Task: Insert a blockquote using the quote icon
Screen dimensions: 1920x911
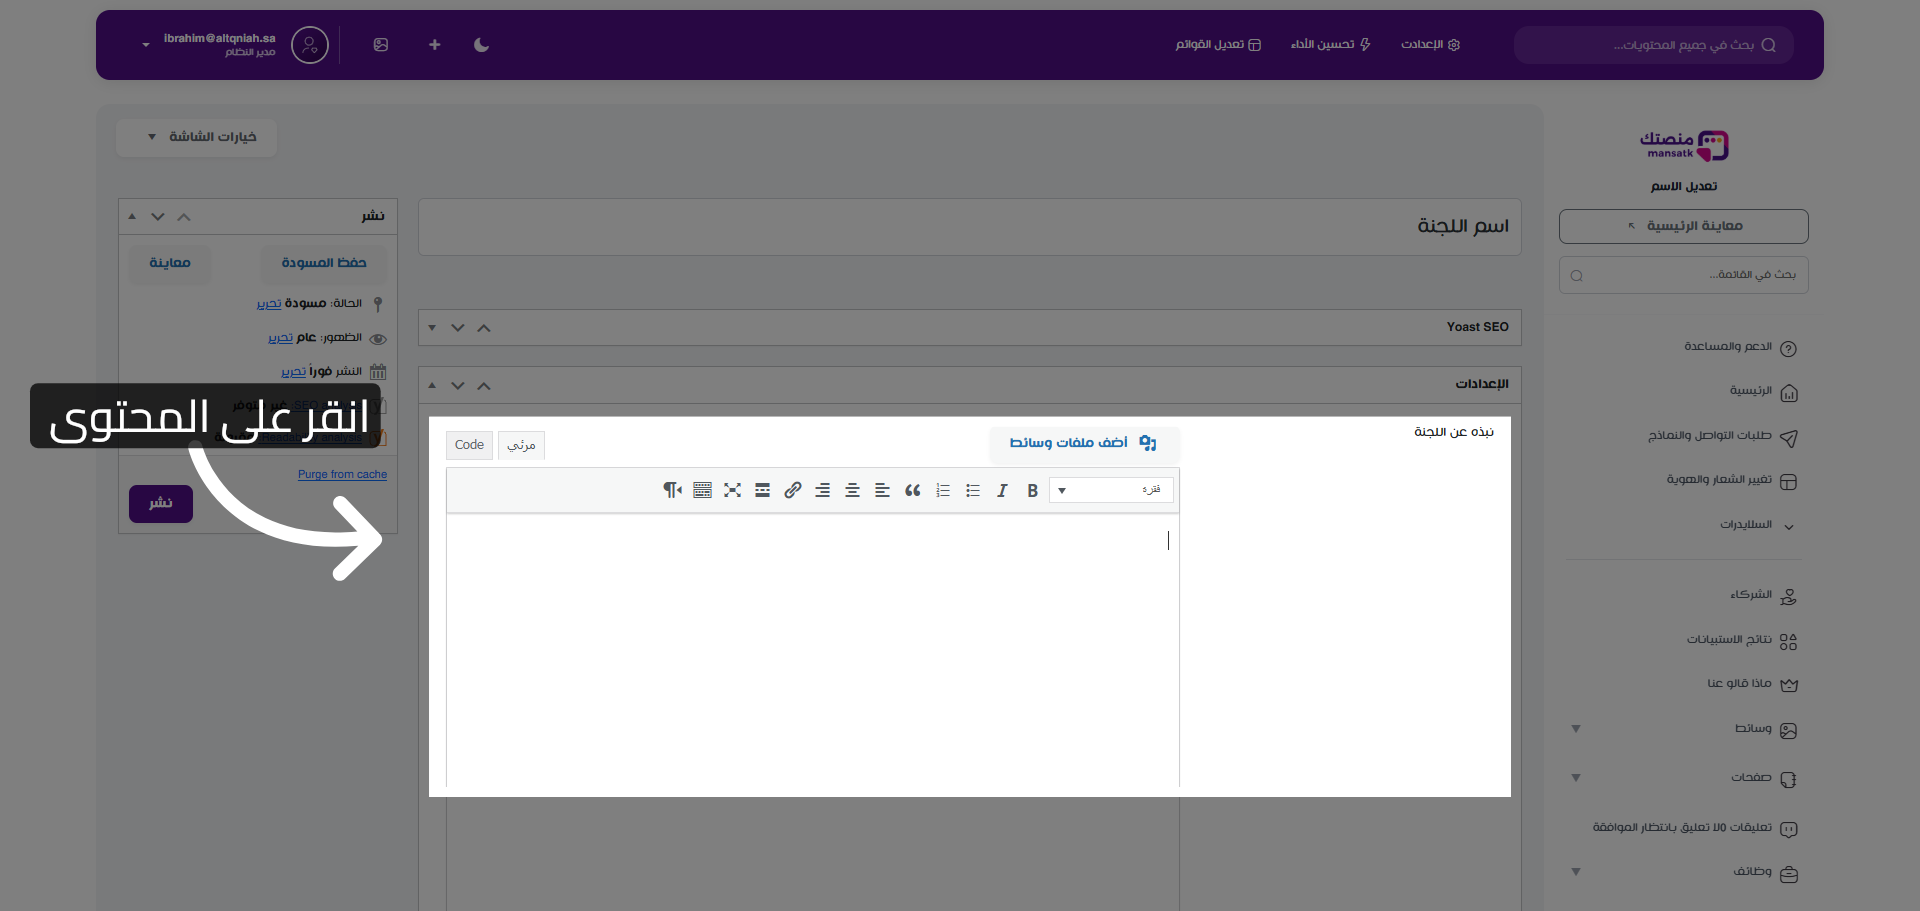Action: click(x=912, y=490)
